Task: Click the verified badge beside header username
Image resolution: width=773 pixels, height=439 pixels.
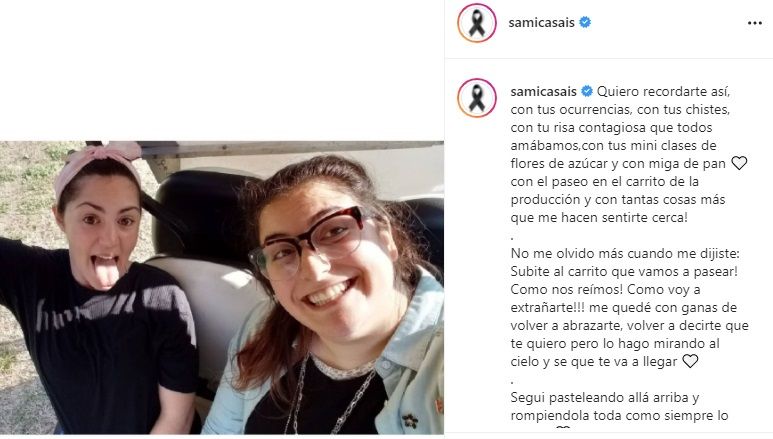Action: pos(585,22)
